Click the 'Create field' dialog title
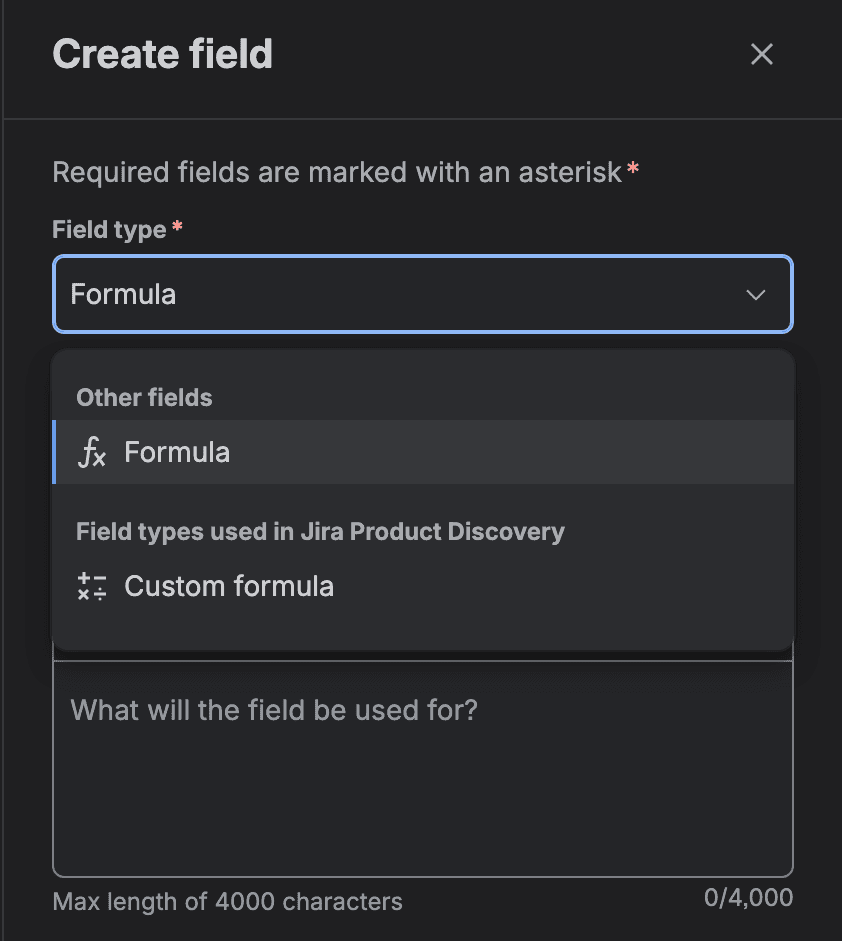Screen dimensions: 842x941 [162, 54]
